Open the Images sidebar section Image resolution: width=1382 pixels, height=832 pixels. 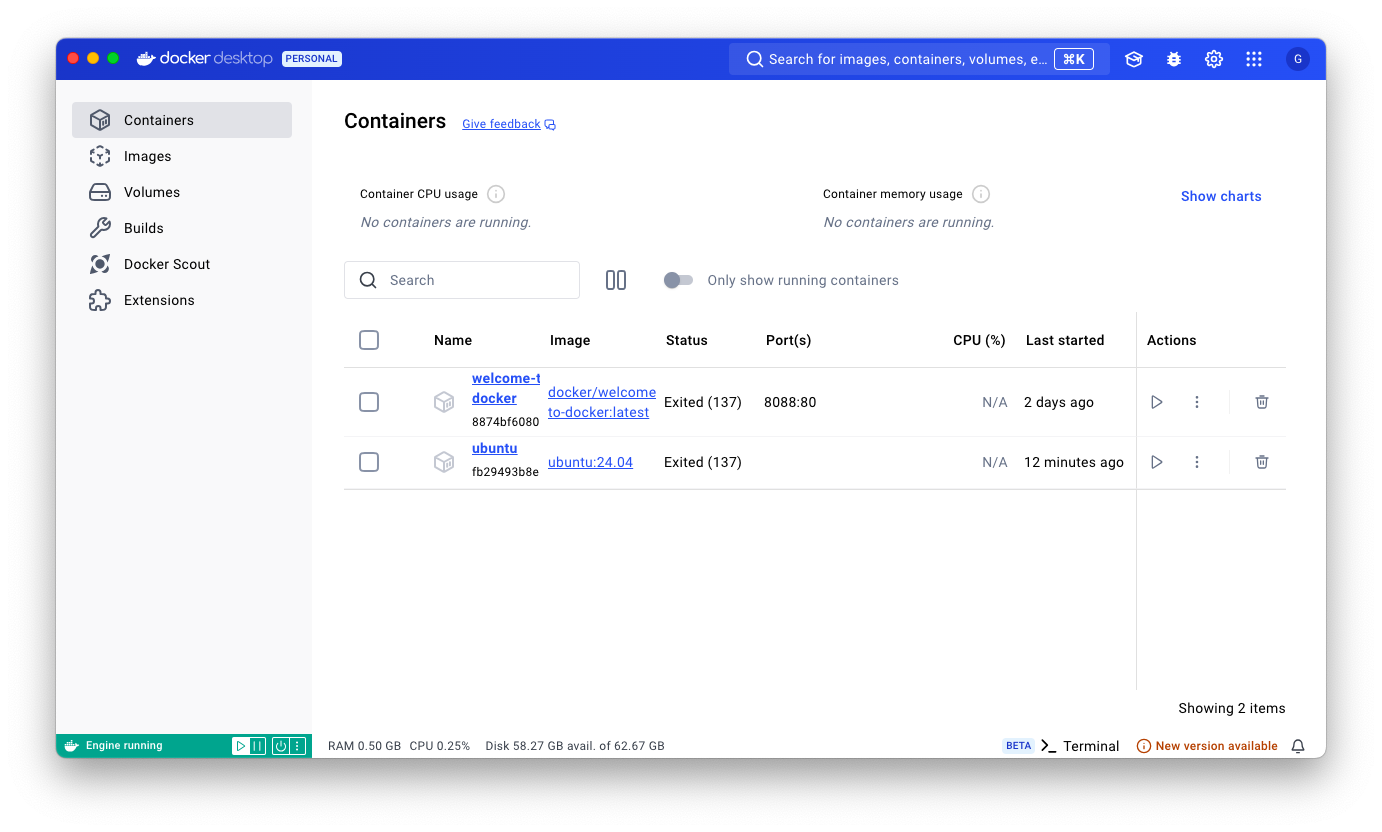[x=182, y=156]
